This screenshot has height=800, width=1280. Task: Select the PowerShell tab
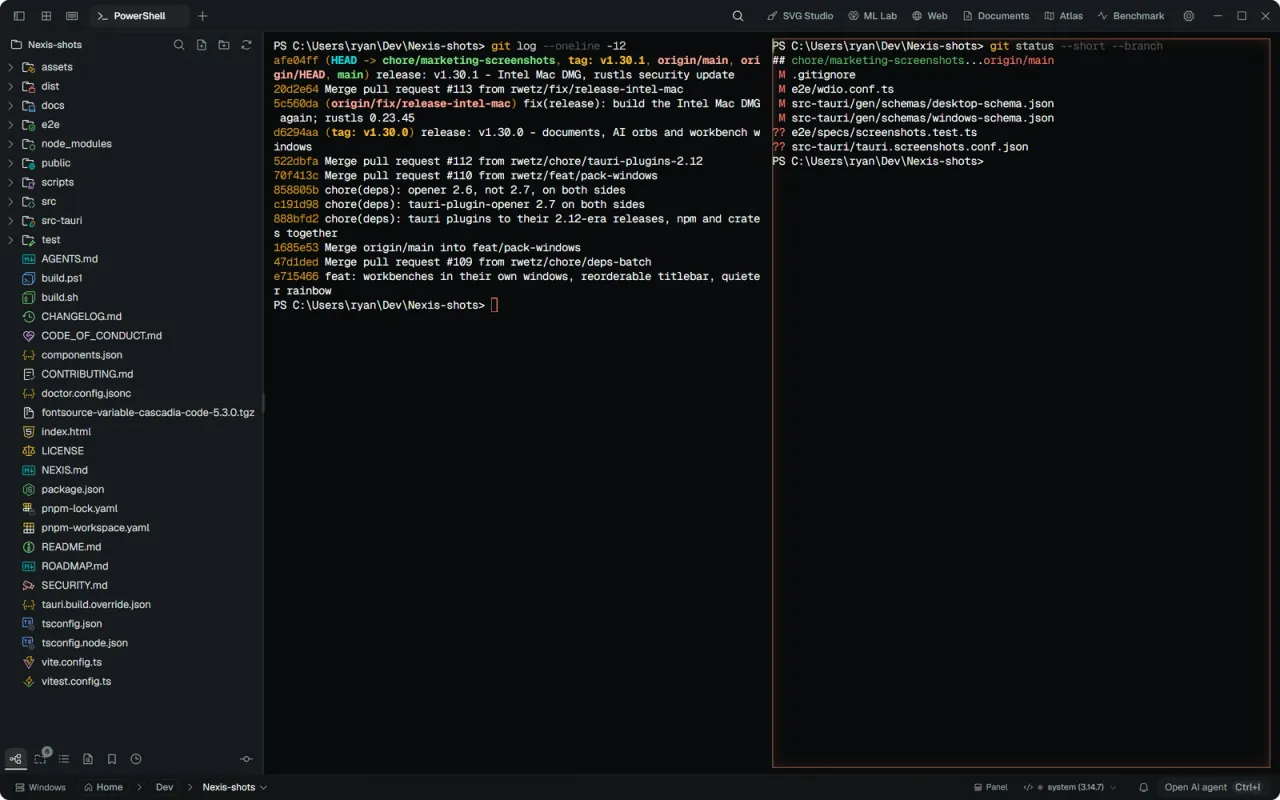coord(140,16)
